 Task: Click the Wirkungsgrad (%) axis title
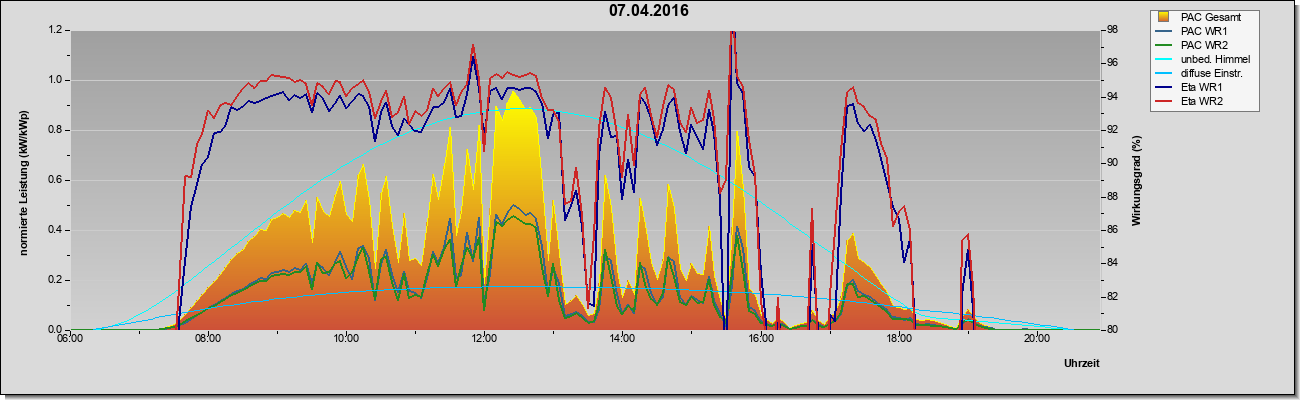pyautogui.click(x=1137, y=179)
